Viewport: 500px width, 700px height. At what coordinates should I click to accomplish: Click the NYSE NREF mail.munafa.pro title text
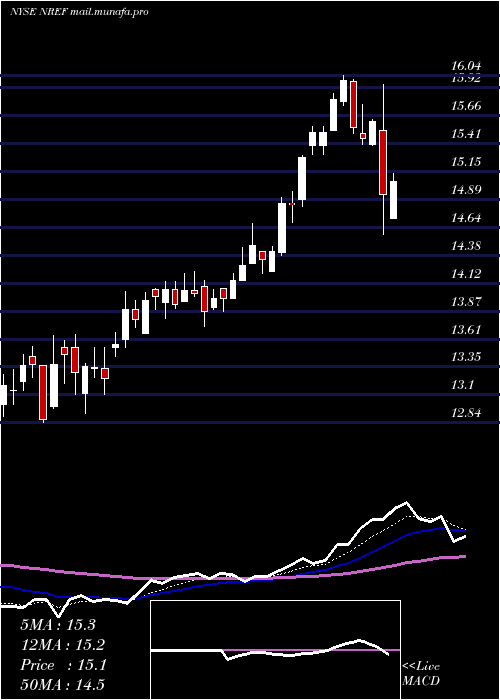(x=79, y=12)
